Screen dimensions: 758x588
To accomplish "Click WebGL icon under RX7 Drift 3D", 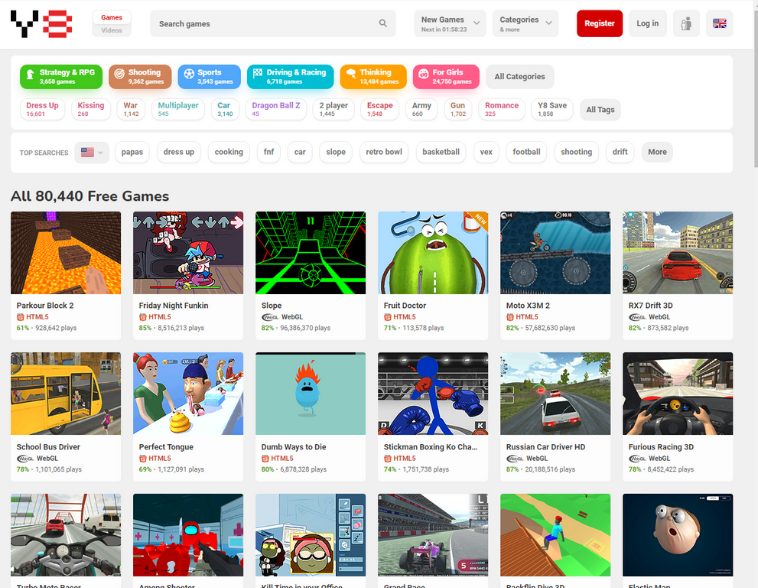I will (x=637, y=317).
